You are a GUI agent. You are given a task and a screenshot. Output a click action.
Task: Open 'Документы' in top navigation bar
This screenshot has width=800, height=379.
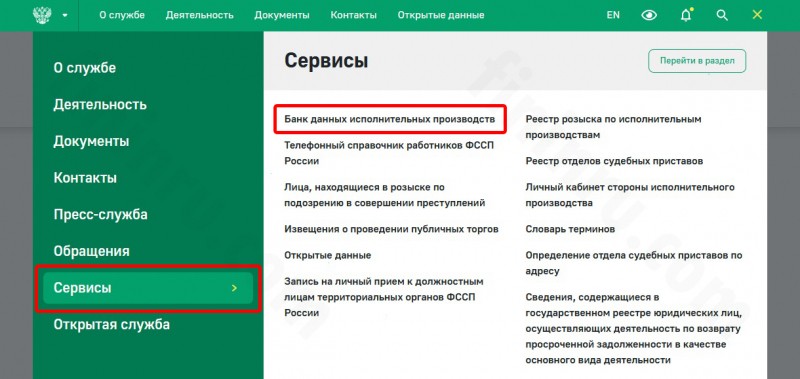pyautogui.click(x=282, y=15)
